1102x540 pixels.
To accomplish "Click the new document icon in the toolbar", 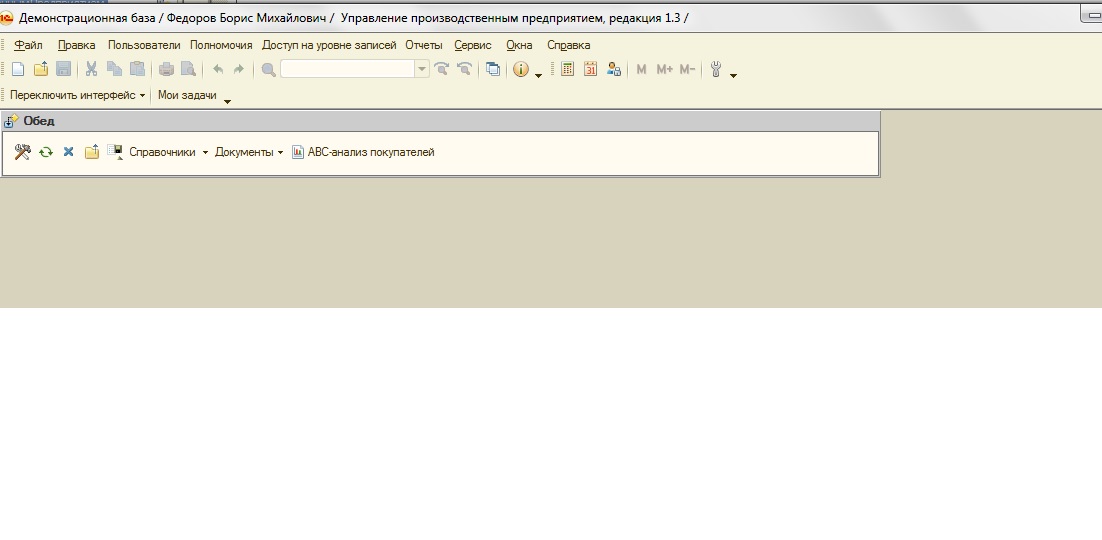I will pos(18,69).
